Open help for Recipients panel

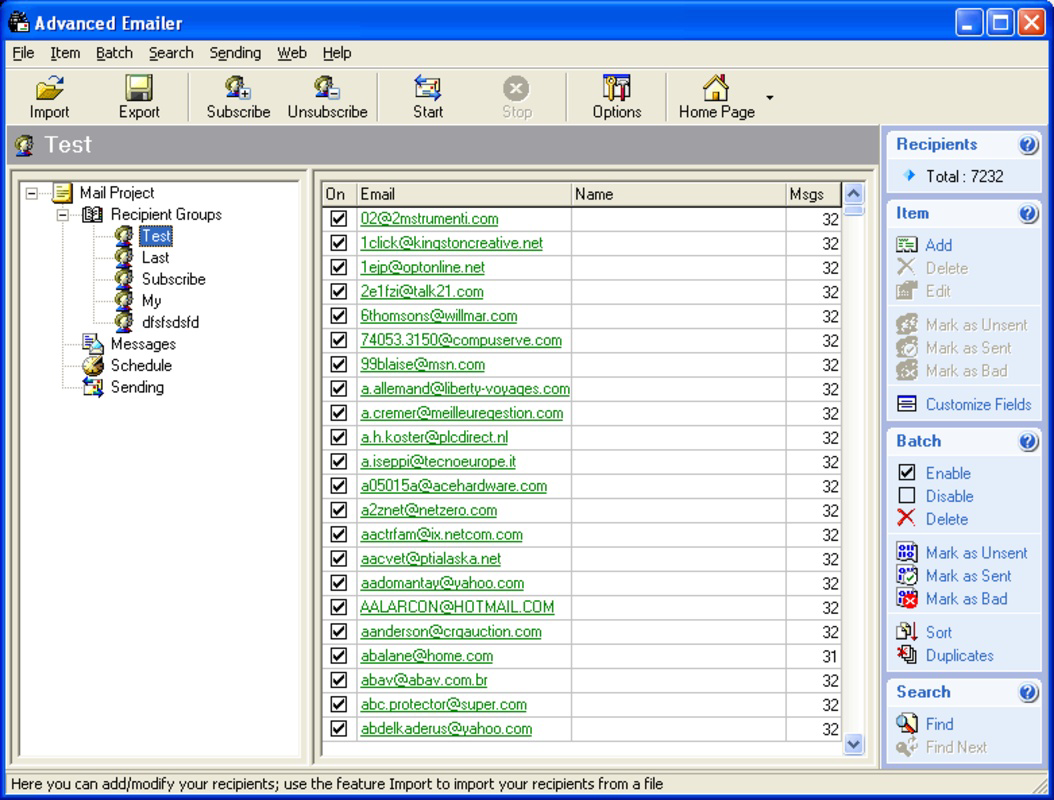pyautogui.click(x=1028, y=145)
